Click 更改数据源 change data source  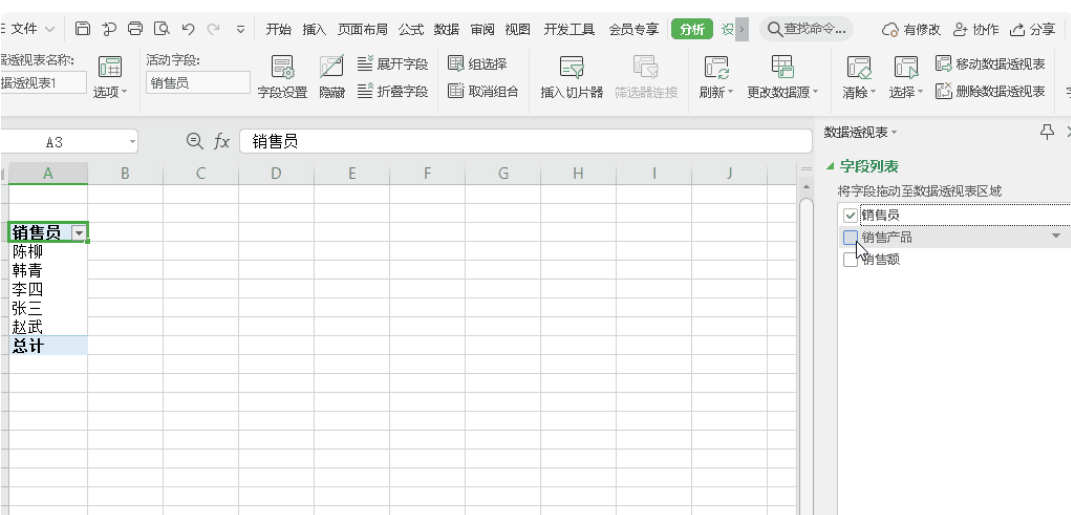pyautogui.click(x=783, y=77)
